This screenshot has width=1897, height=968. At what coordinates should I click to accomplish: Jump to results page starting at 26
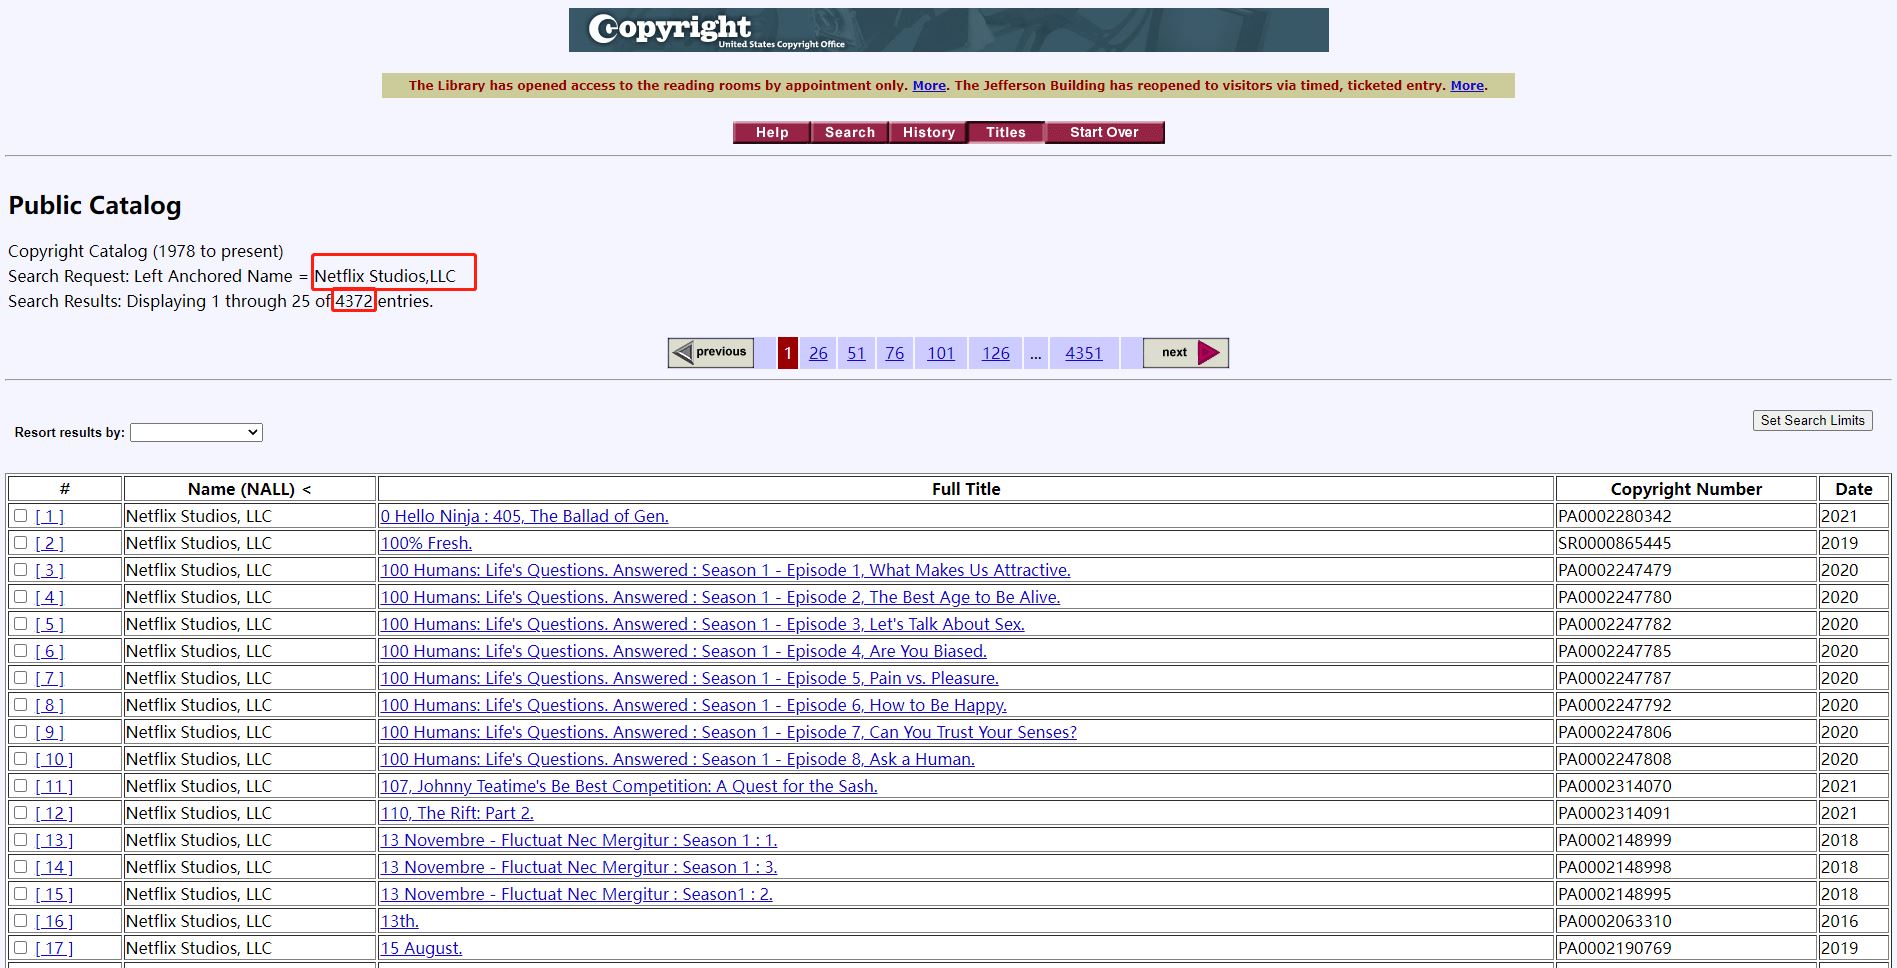click(818, 353)
